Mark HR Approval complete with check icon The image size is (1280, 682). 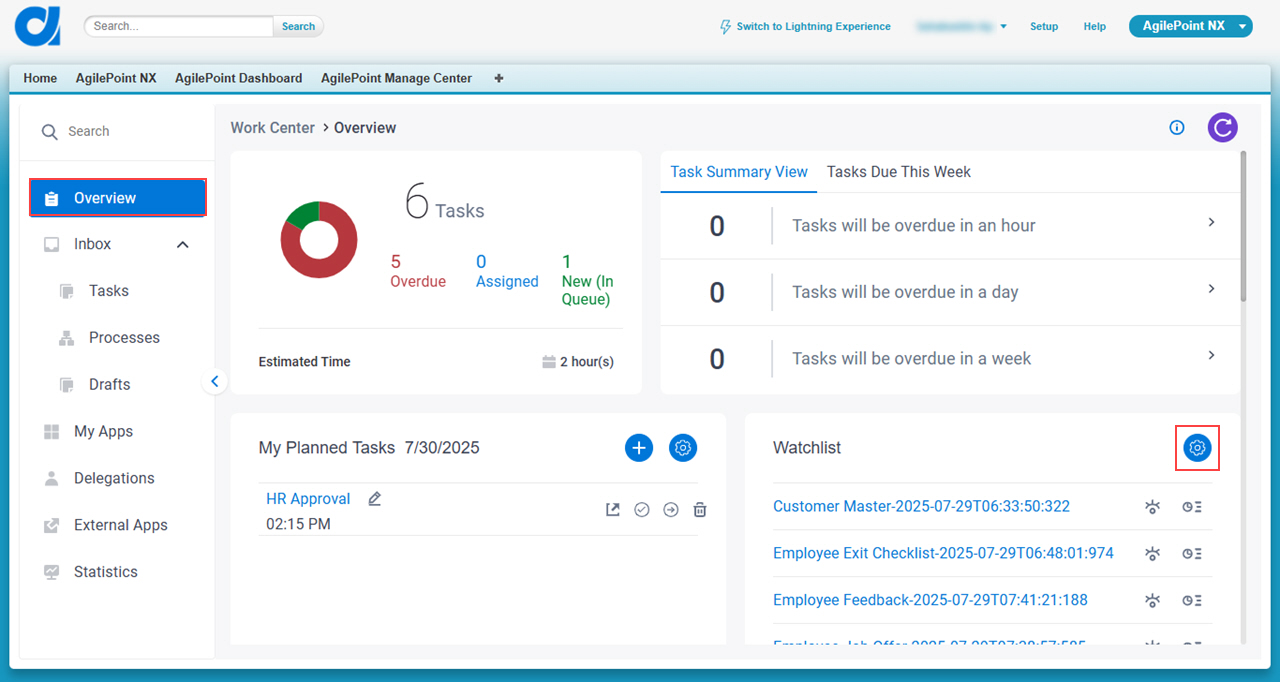(x=642, y=510)
